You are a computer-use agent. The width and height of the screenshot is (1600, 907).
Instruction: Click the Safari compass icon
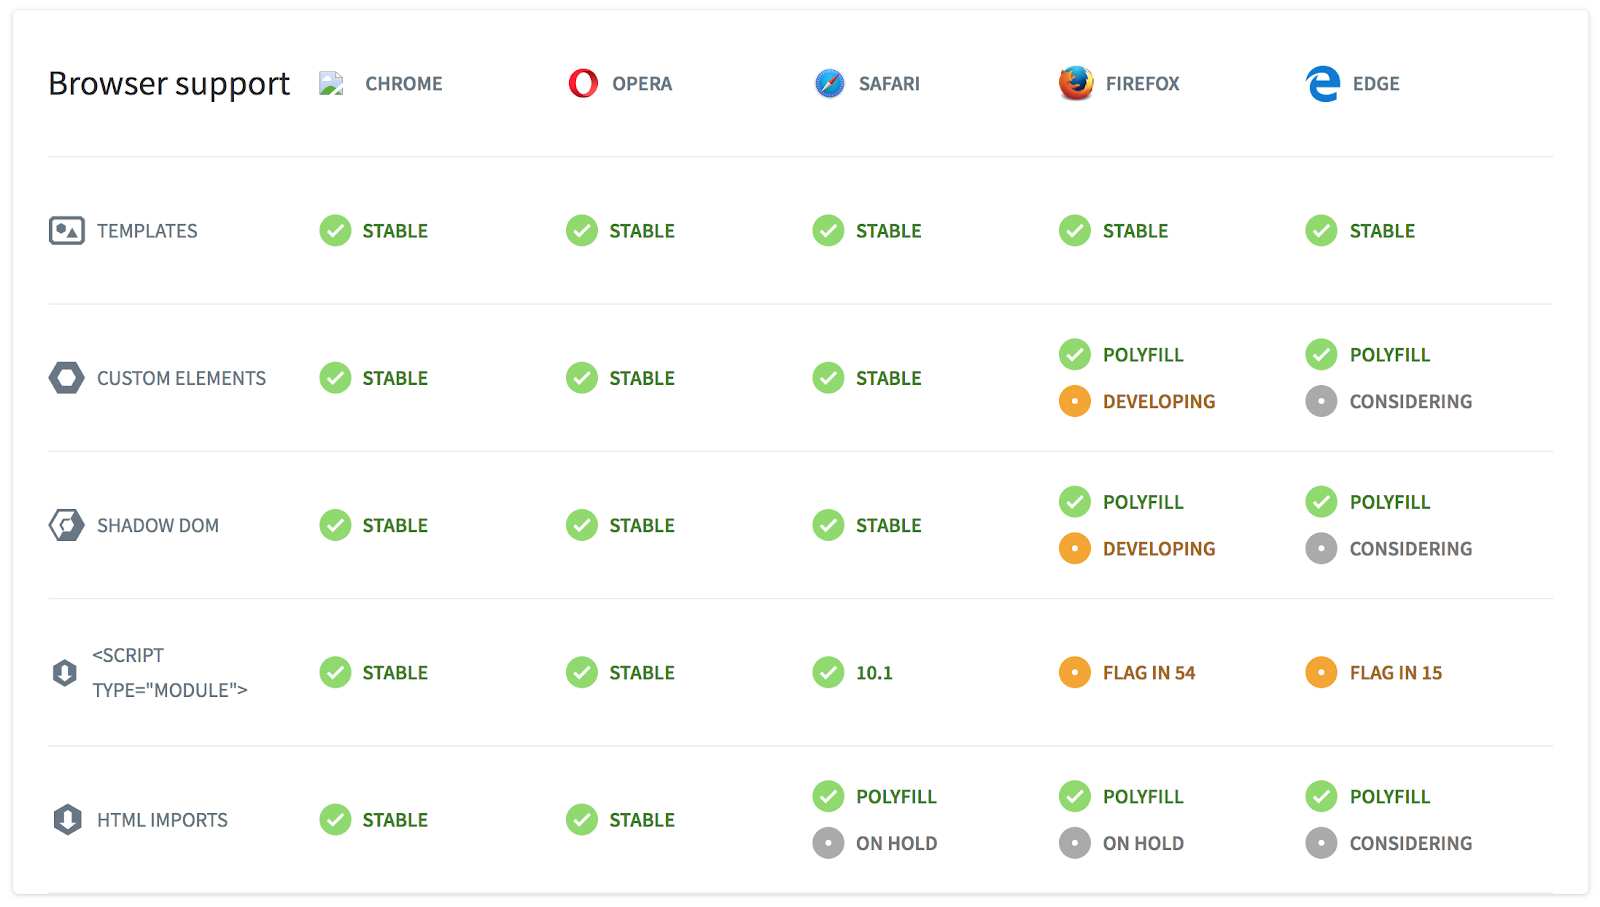pos(829,83)
